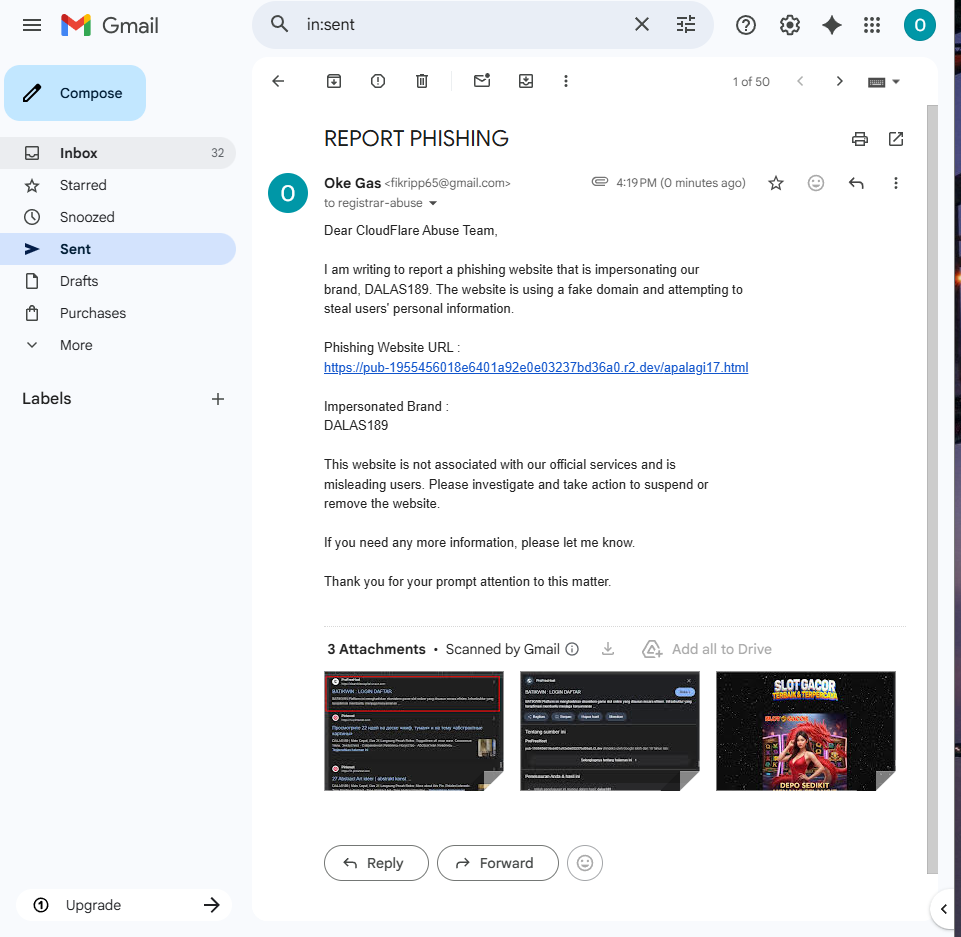Click the 4:19 PM timestamp
Viewport: 961px width, 937px height.
point(680,183)
